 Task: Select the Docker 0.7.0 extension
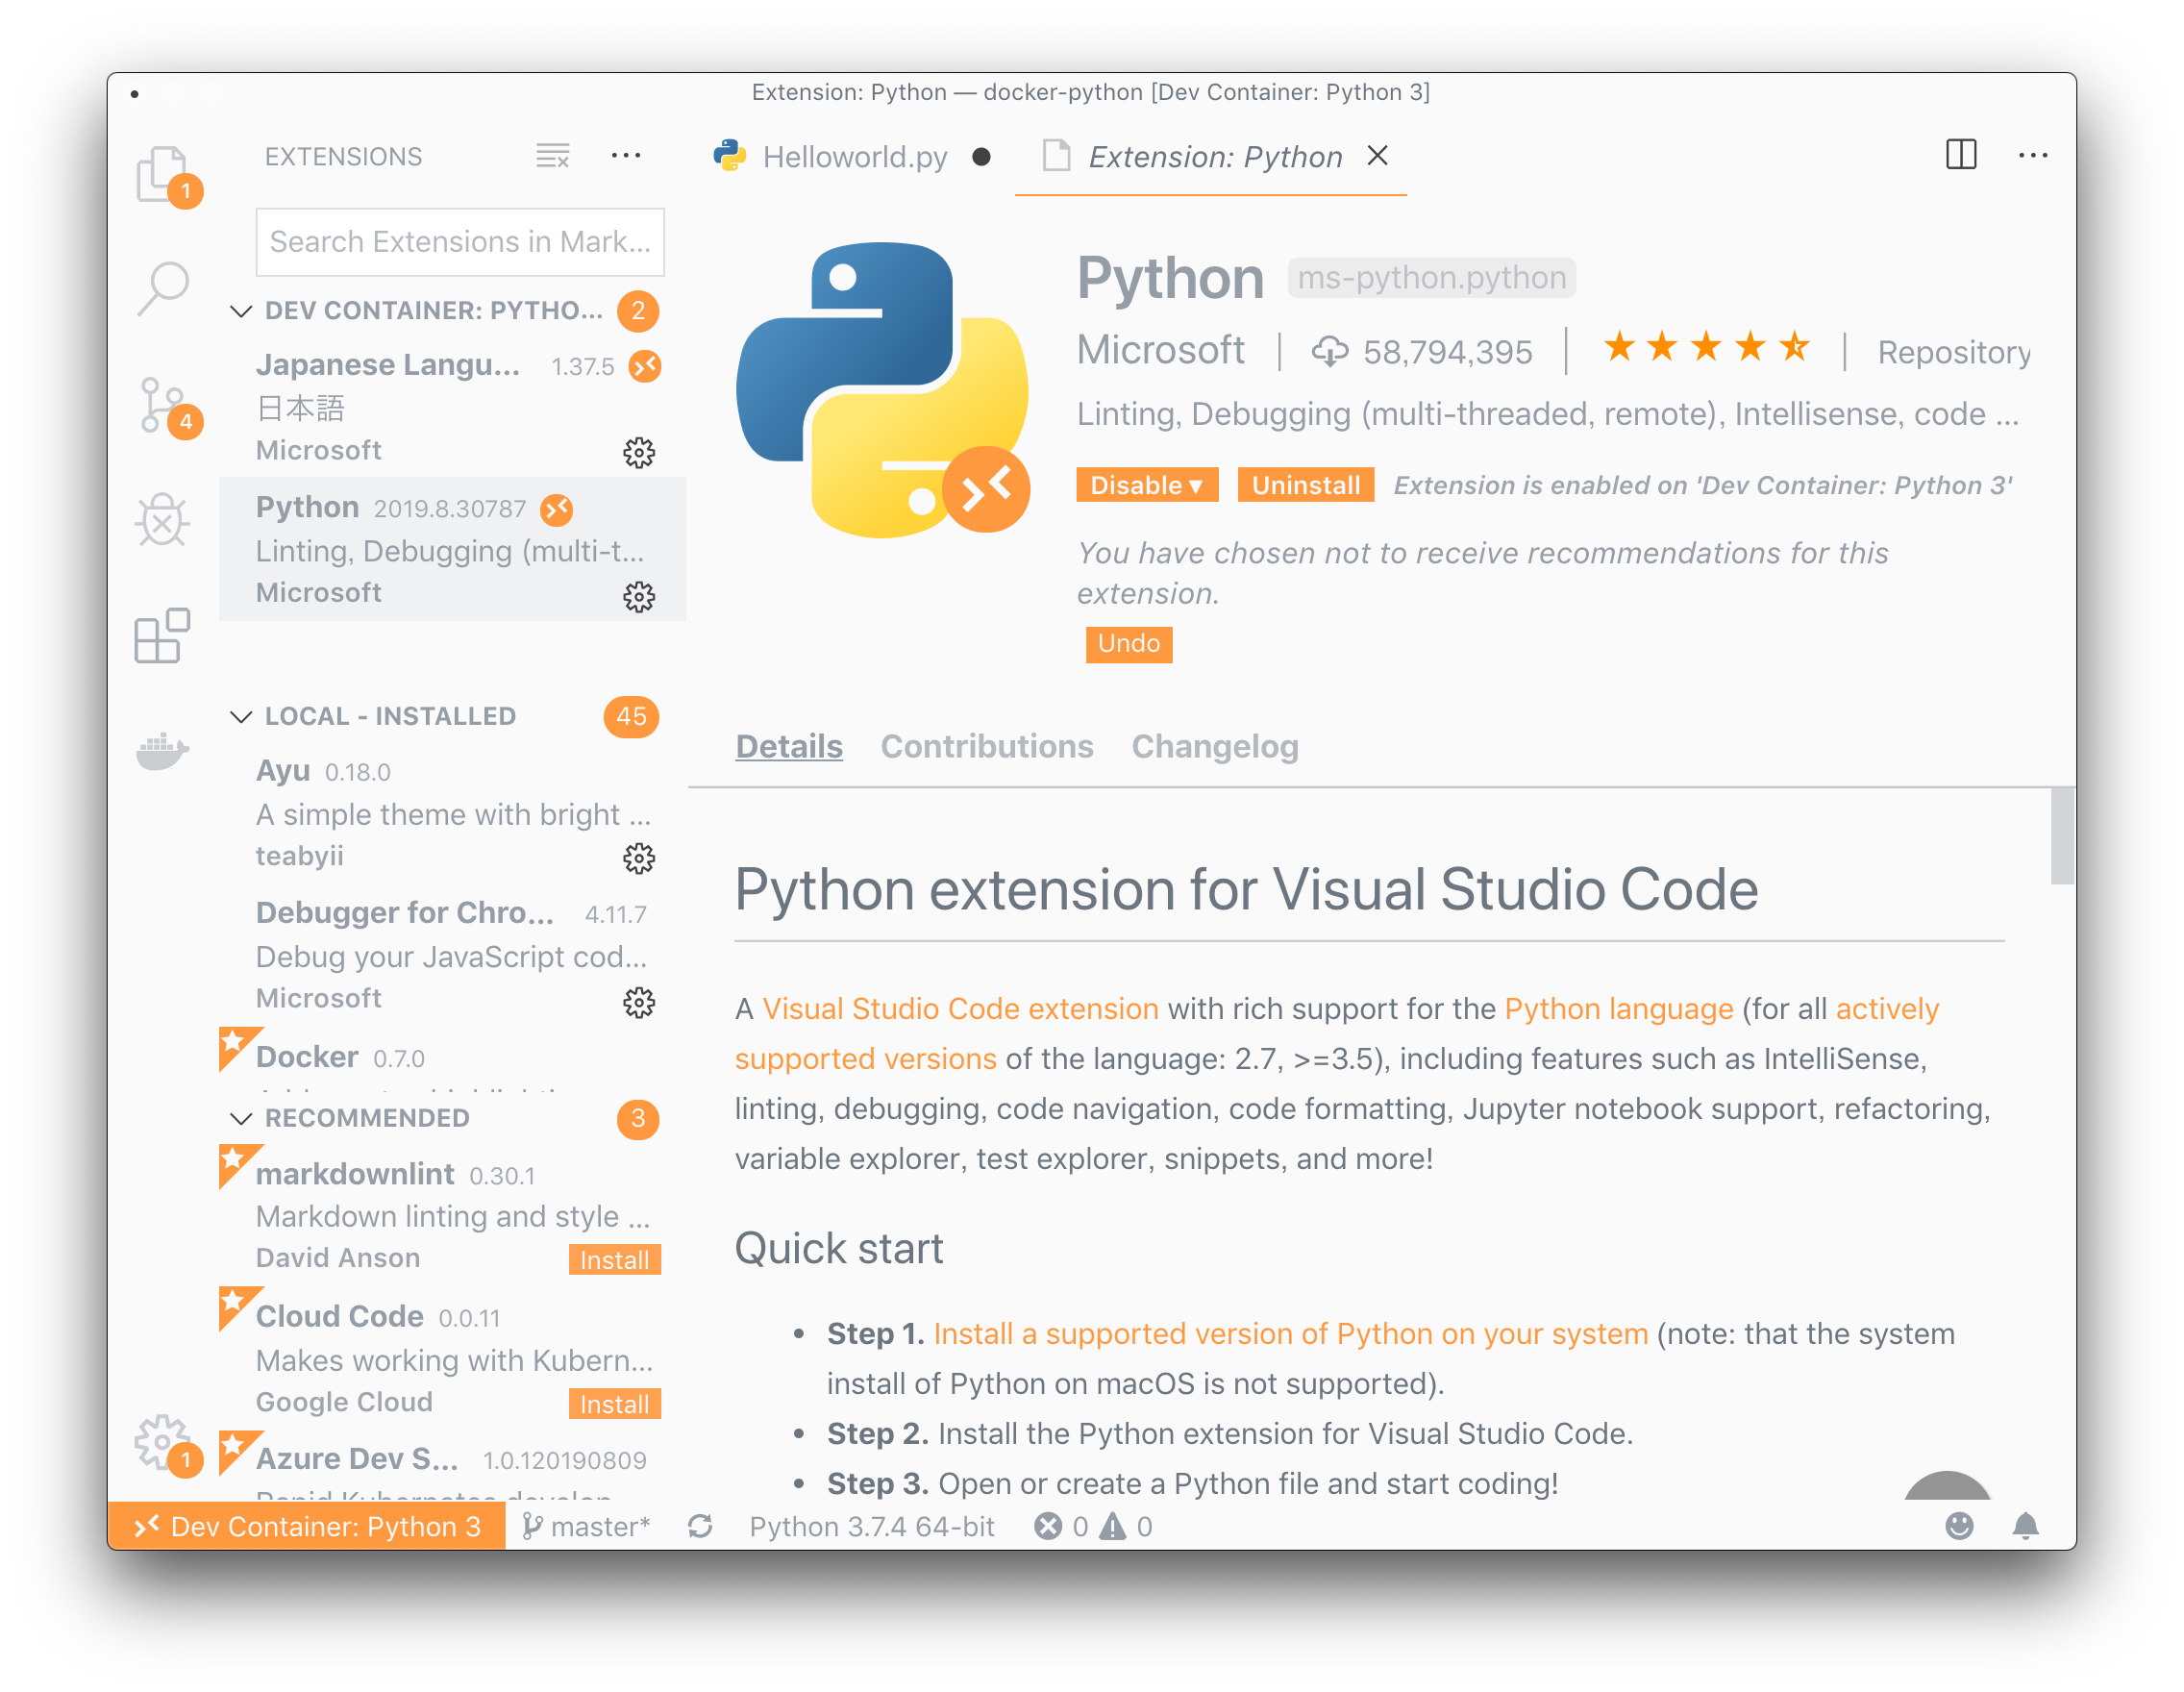pyautogui.click(x=452, y=1058)
